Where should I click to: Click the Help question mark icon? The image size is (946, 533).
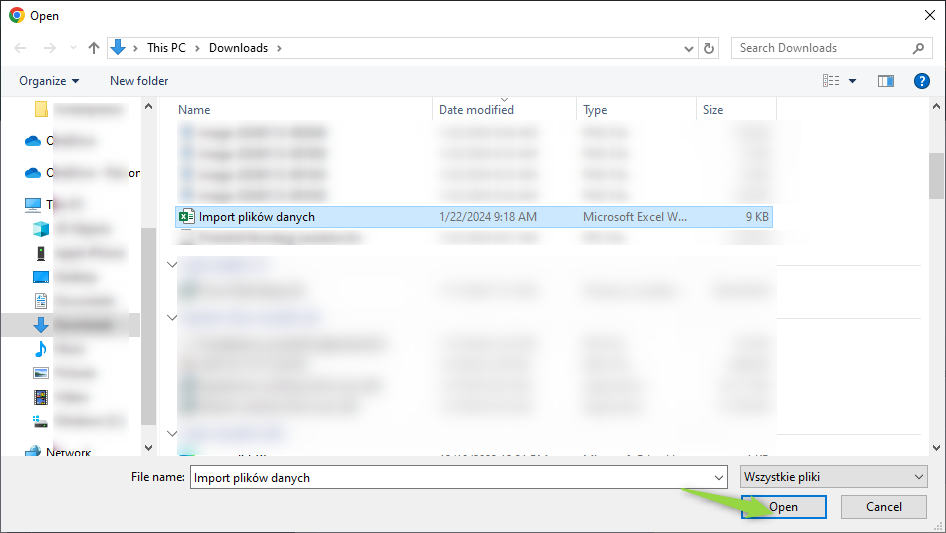[x=922, y=81]
